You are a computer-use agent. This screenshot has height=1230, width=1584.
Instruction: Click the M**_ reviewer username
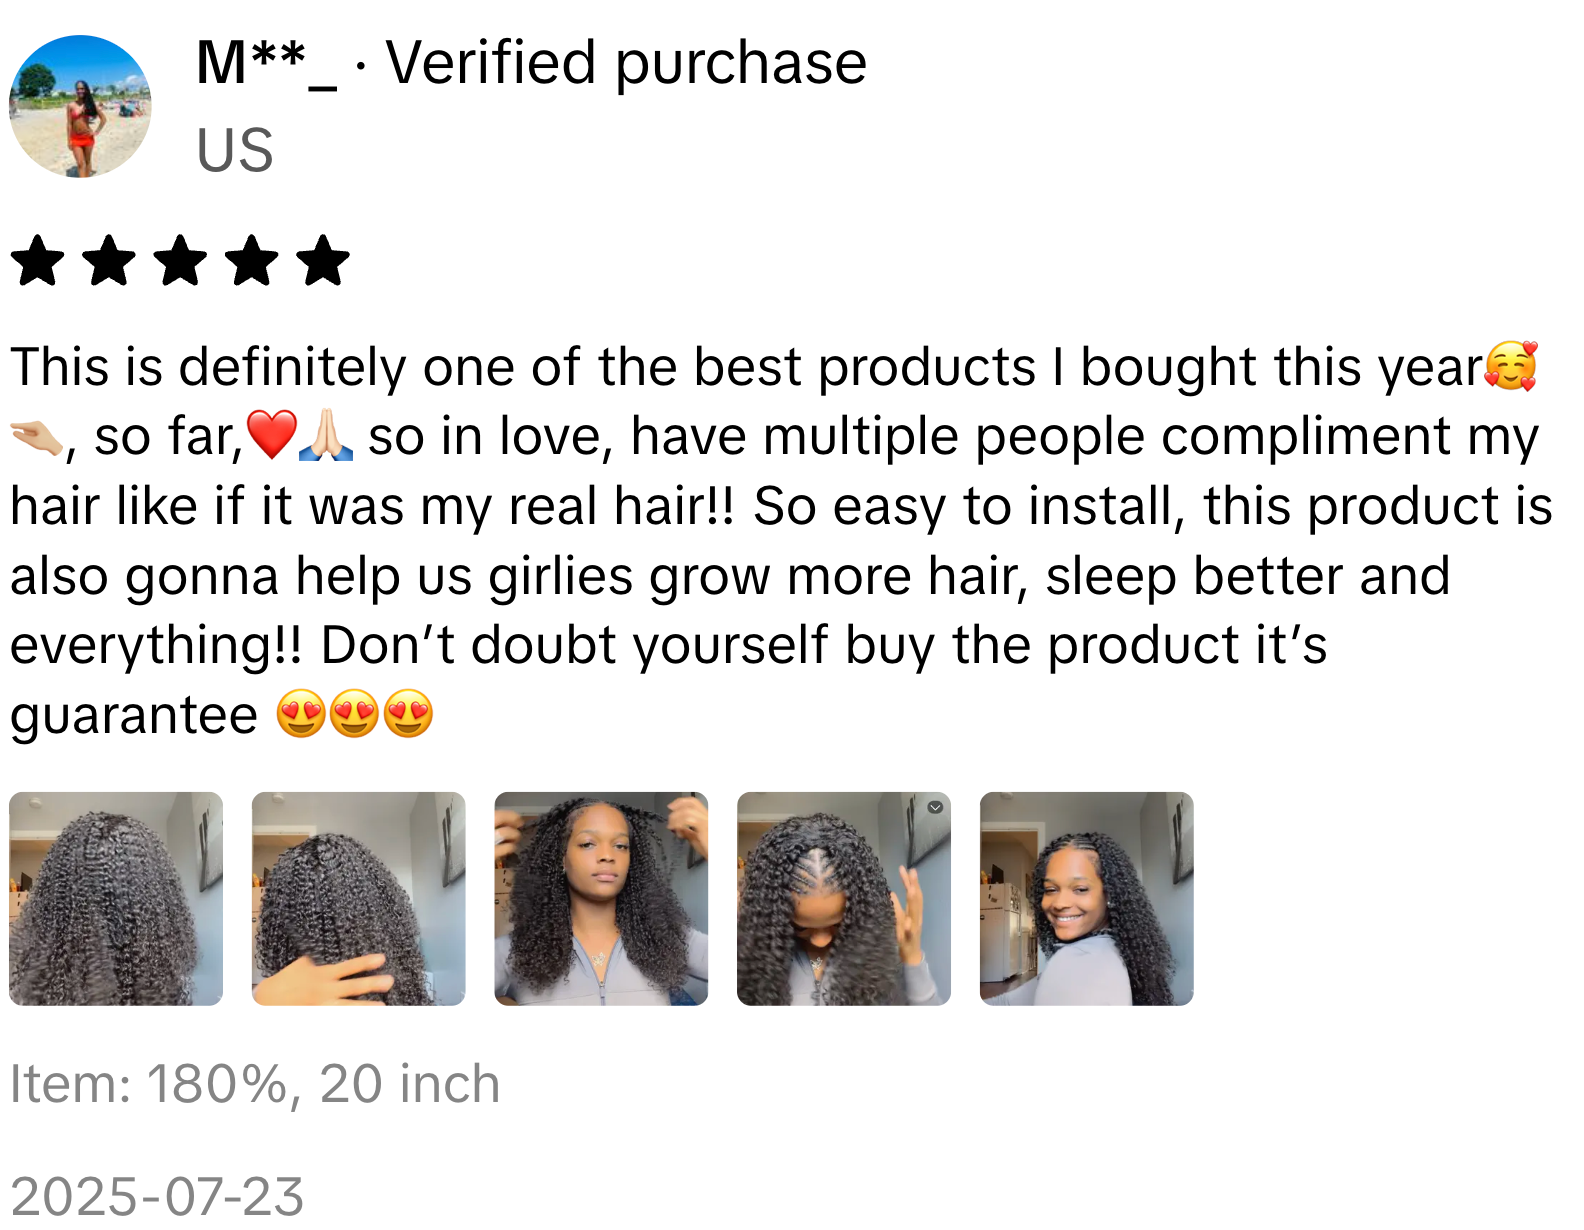[x=266, y=64]
